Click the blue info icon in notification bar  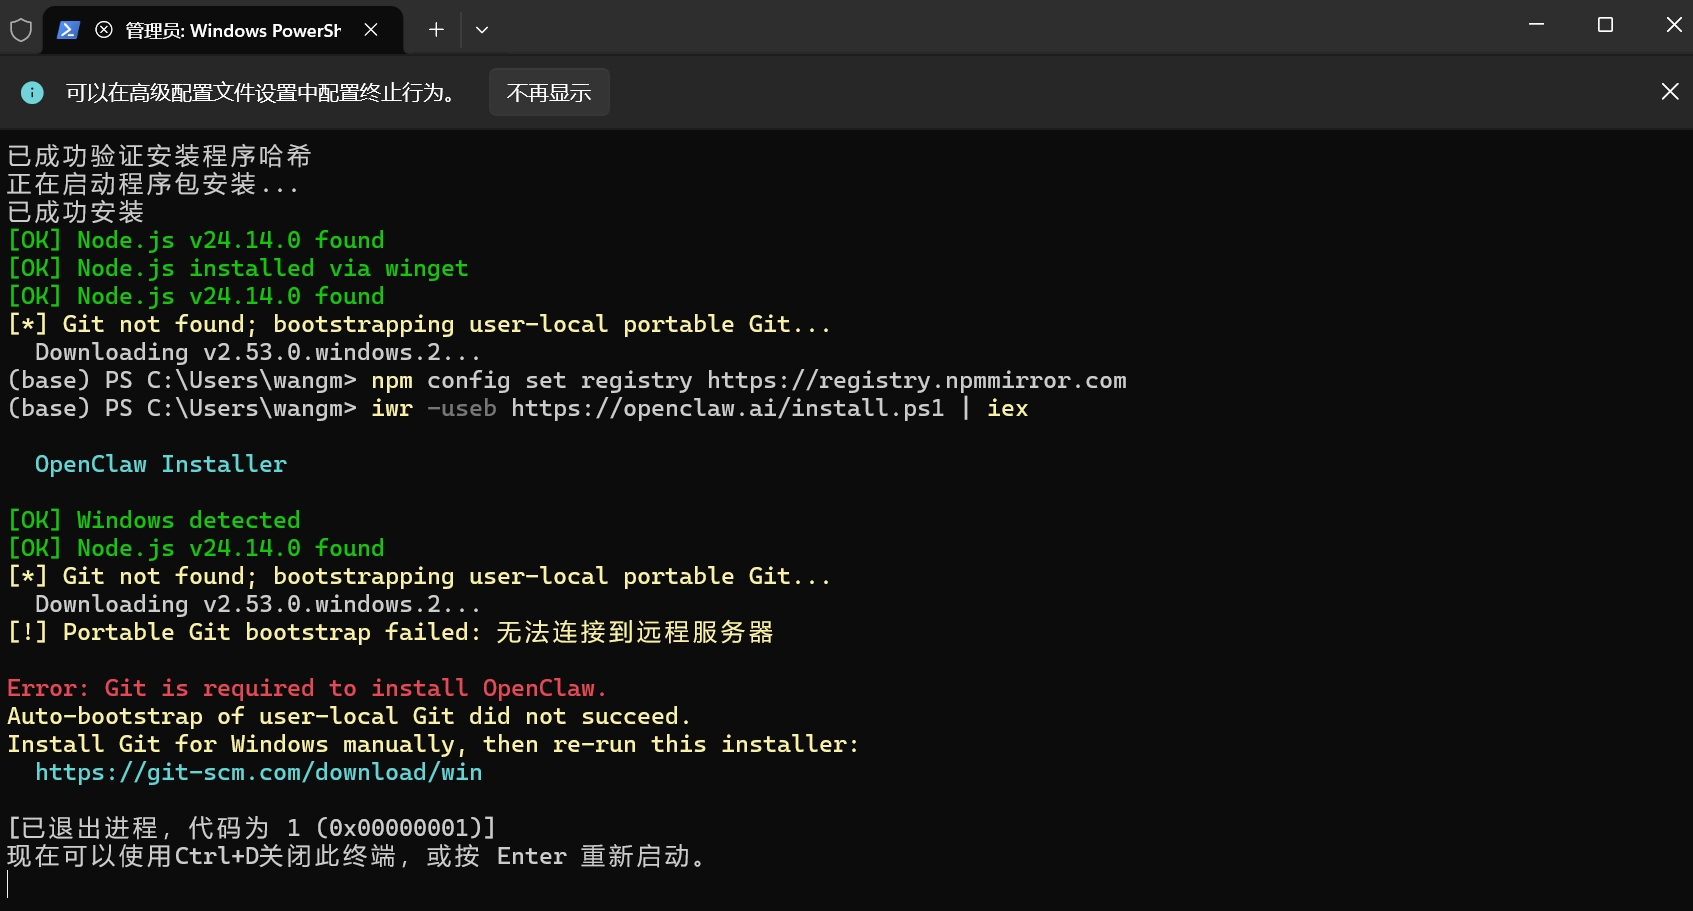click(x=32, y=93)
